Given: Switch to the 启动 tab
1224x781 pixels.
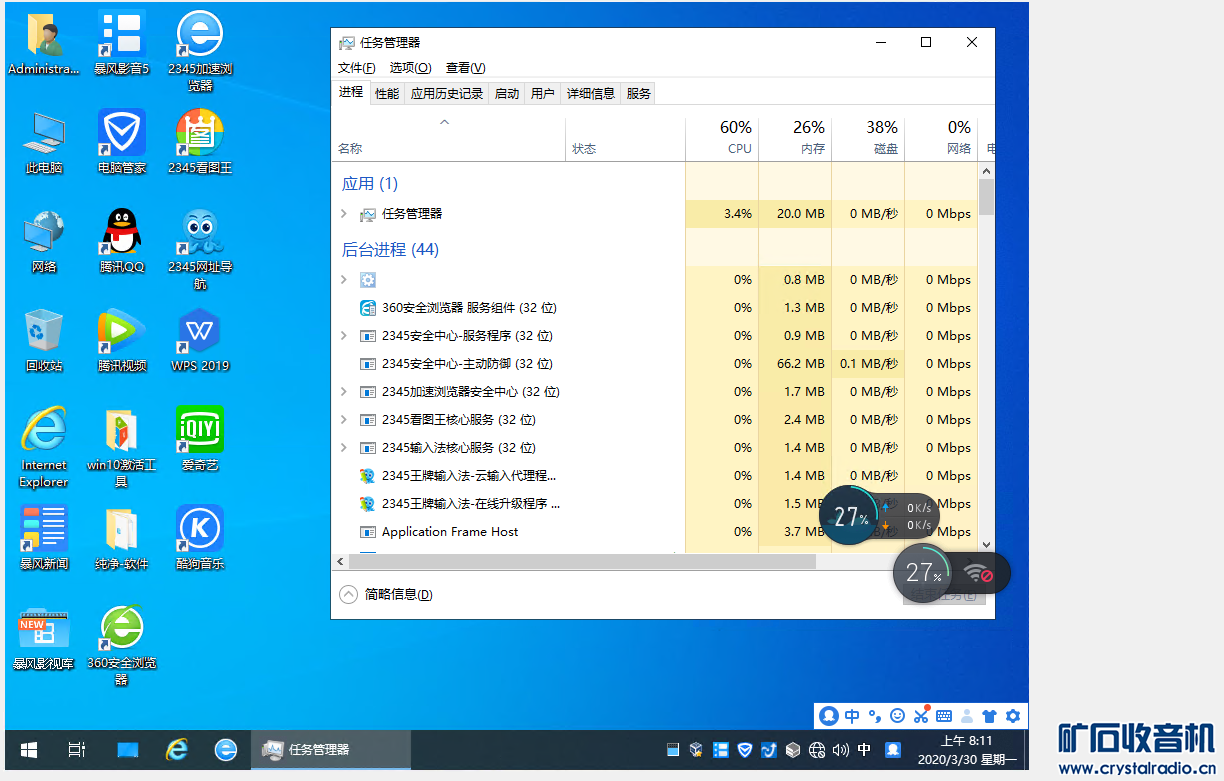Looking at the screenshot, I should point(507,94).
